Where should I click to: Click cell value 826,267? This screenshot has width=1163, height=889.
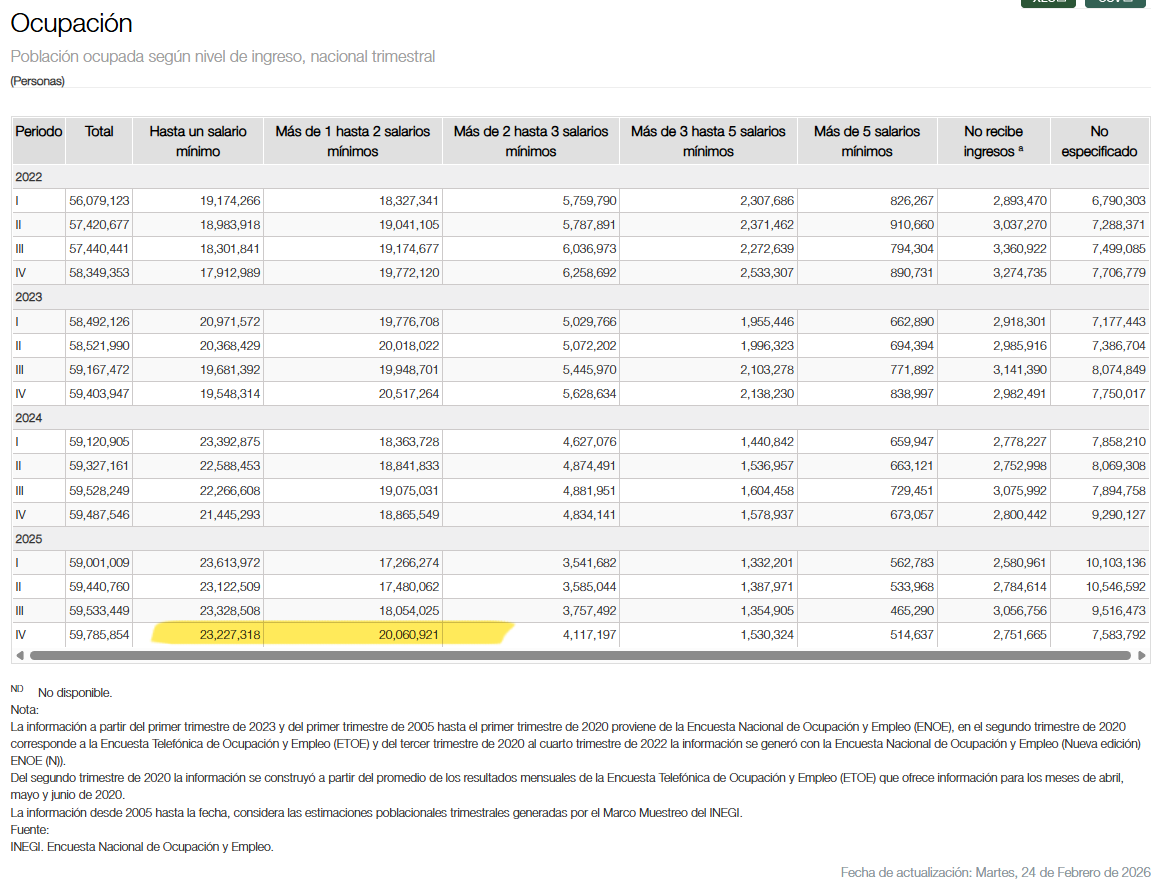coord(912,200)
